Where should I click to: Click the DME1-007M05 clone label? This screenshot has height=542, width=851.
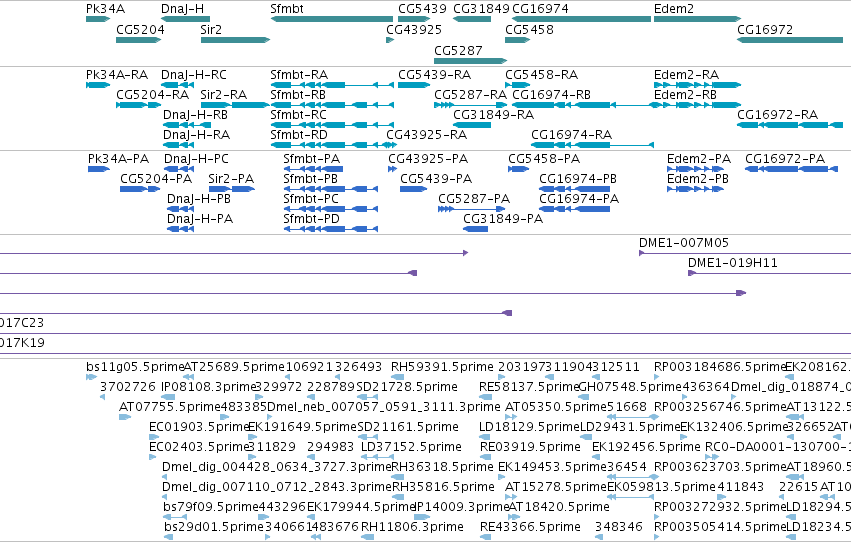click(x=684, y=243)
